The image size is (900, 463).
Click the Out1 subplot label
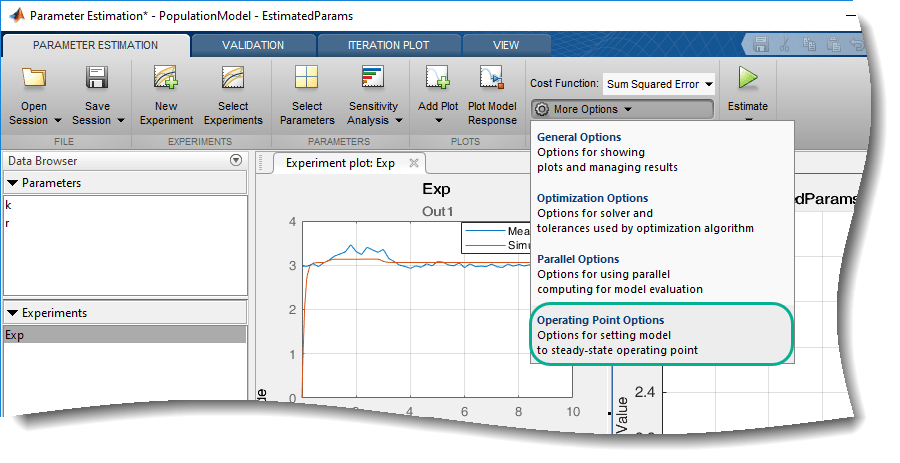pyautogui.click(x=437, y=212)
